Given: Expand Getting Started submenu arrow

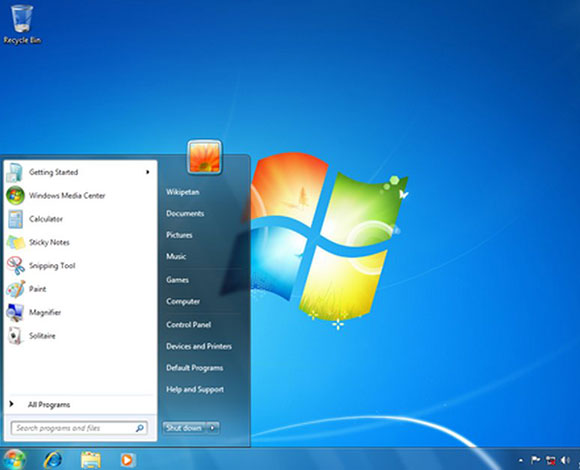Looking at the screenshot, I should 148,172.
